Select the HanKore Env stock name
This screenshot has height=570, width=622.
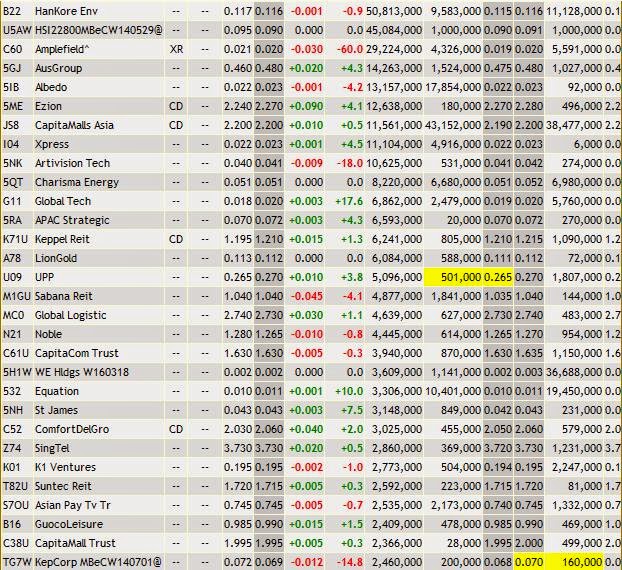tap(66, 11)
